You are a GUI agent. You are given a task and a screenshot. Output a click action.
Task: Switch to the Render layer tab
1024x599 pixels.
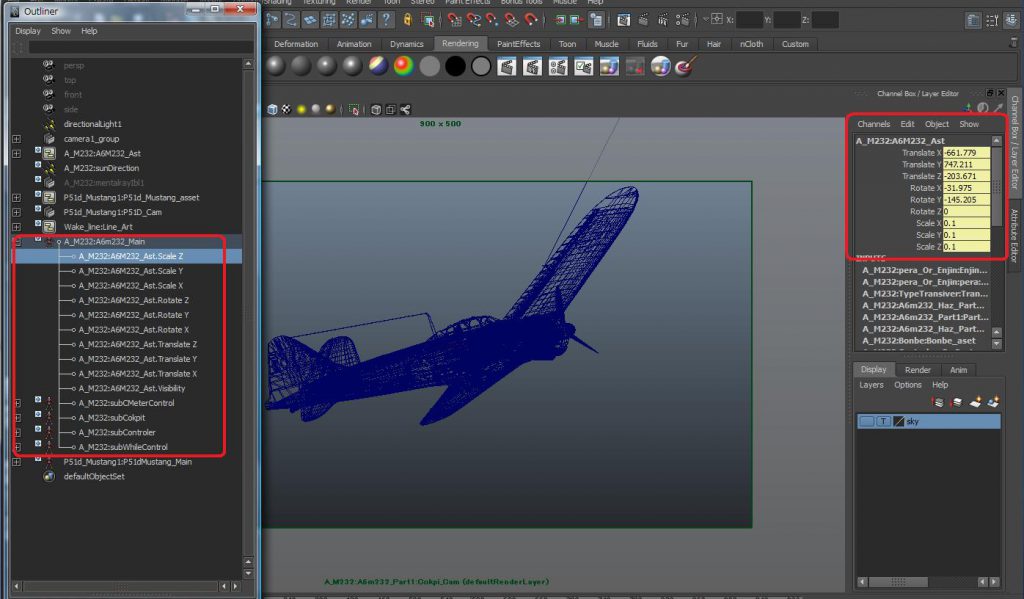click(918, 370)
